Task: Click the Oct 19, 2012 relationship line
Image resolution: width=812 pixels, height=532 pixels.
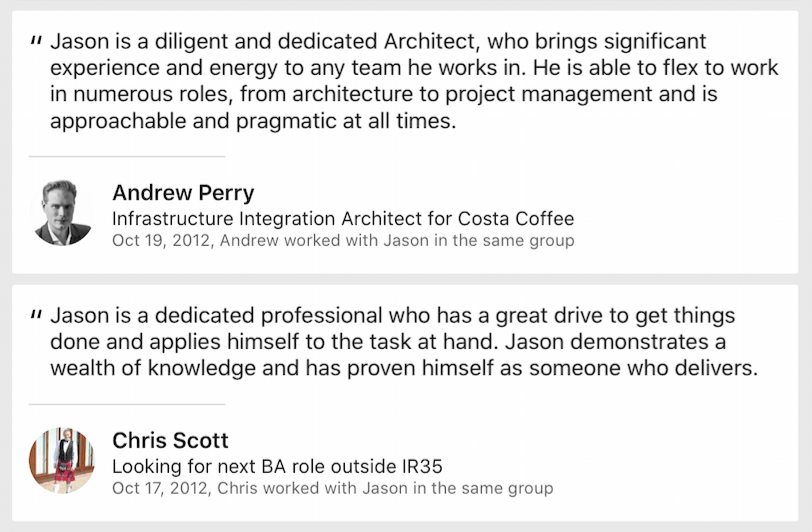Action: pos(342,240)
